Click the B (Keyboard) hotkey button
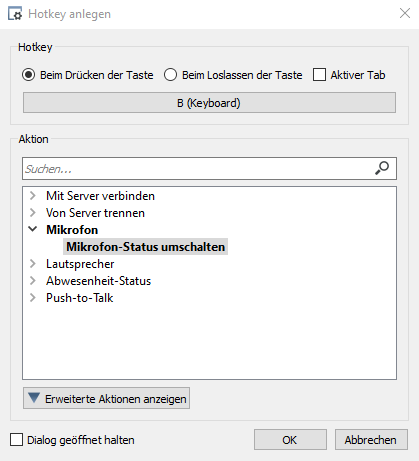The height and width of the screenshot is (461, 419). 209,103
